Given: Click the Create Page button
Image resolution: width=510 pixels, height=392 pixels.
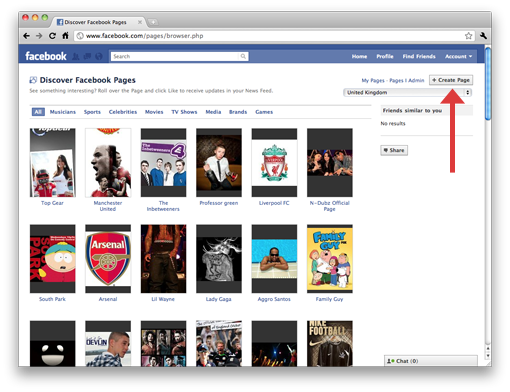Looking at the screenshot, I should (451, 80).
